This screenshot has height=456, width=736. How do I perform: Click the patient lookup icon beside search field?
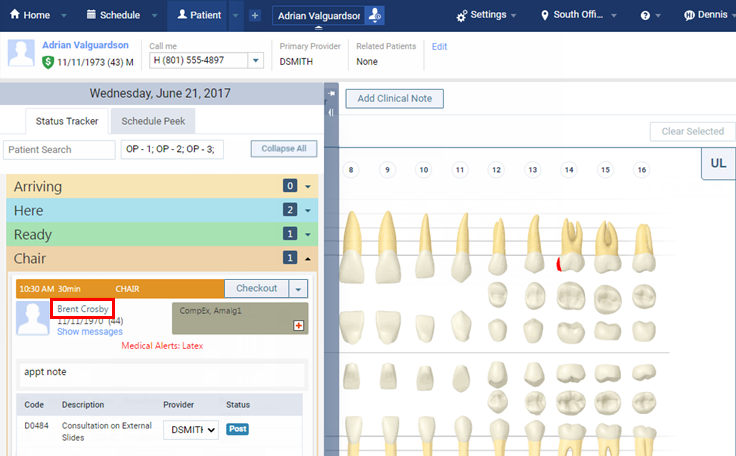(x=375, y=15)
